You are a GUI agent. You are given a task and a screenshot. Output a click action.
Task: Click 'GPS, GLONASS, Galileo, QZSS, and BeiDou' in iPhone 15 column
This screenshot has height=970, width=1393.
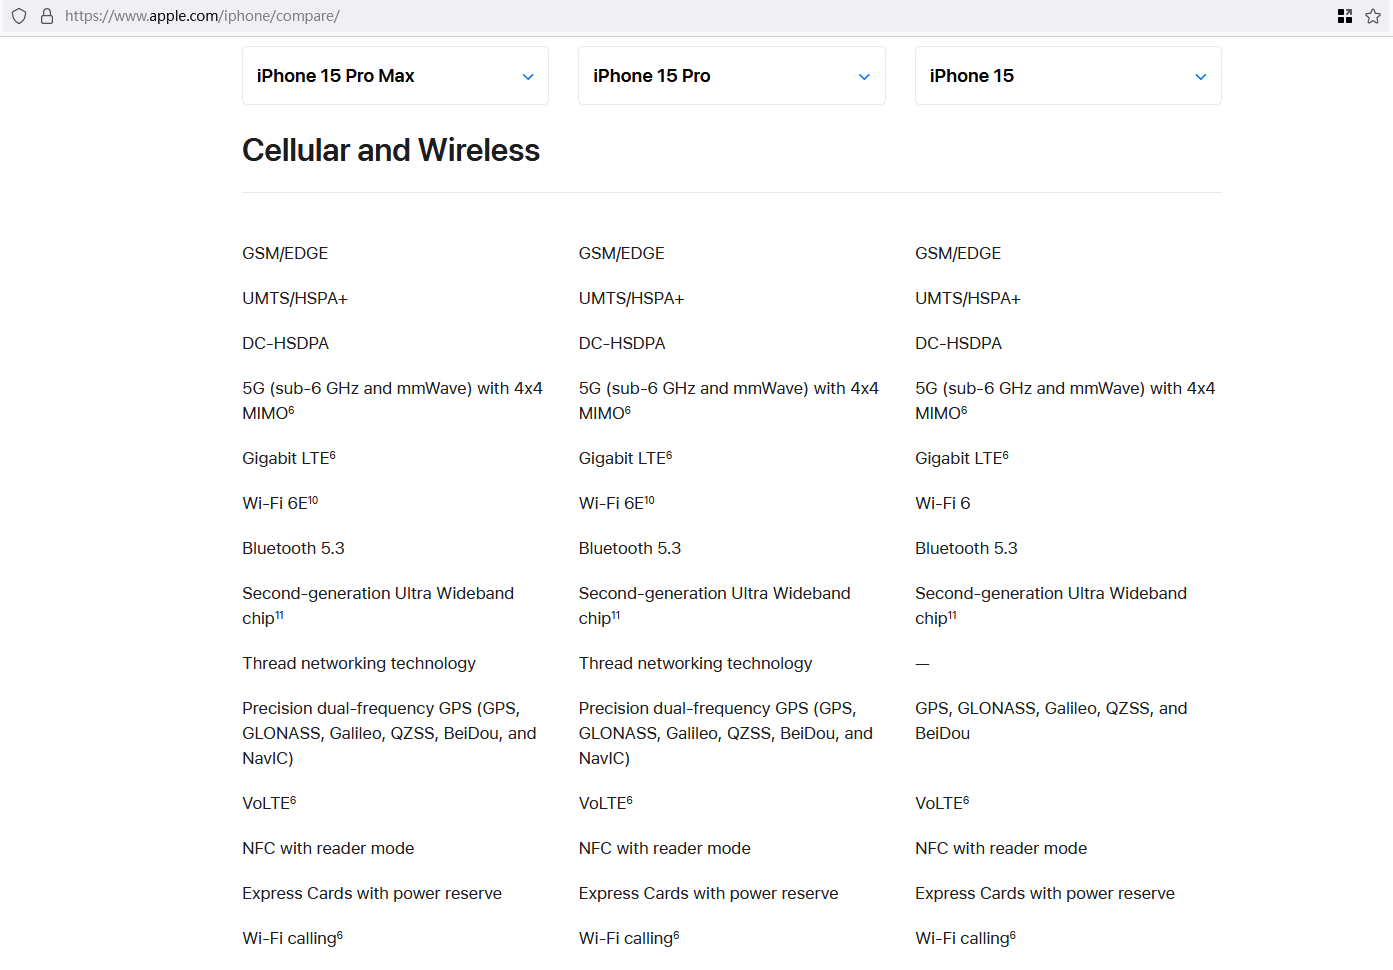click(1051, 720)
